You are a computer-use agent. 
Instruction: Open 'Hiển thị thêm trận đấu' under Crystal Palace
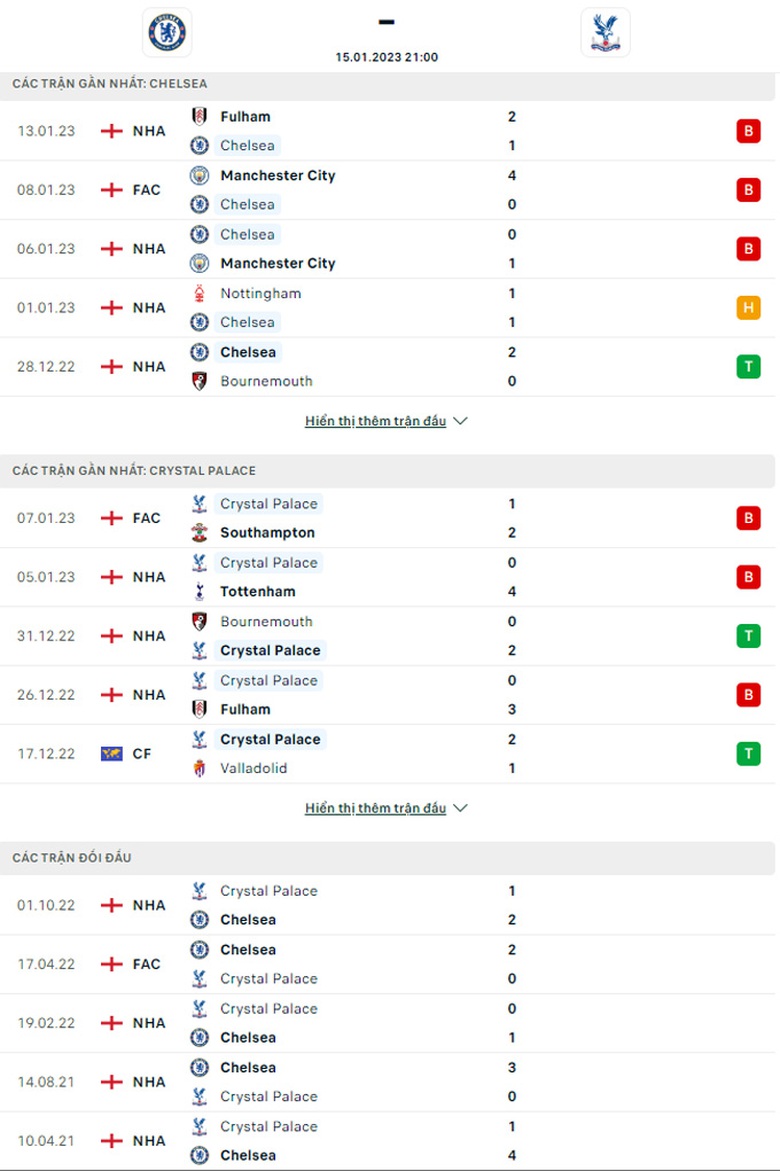[x=375, y=808]
